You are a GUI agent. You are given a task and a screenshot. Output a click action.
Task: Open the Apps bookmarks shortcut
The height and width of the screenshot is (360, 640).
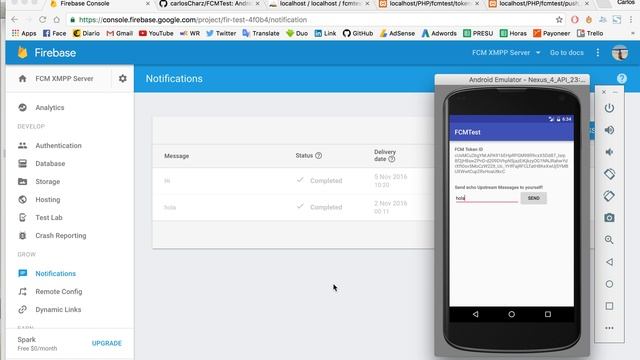coord(24,33)
